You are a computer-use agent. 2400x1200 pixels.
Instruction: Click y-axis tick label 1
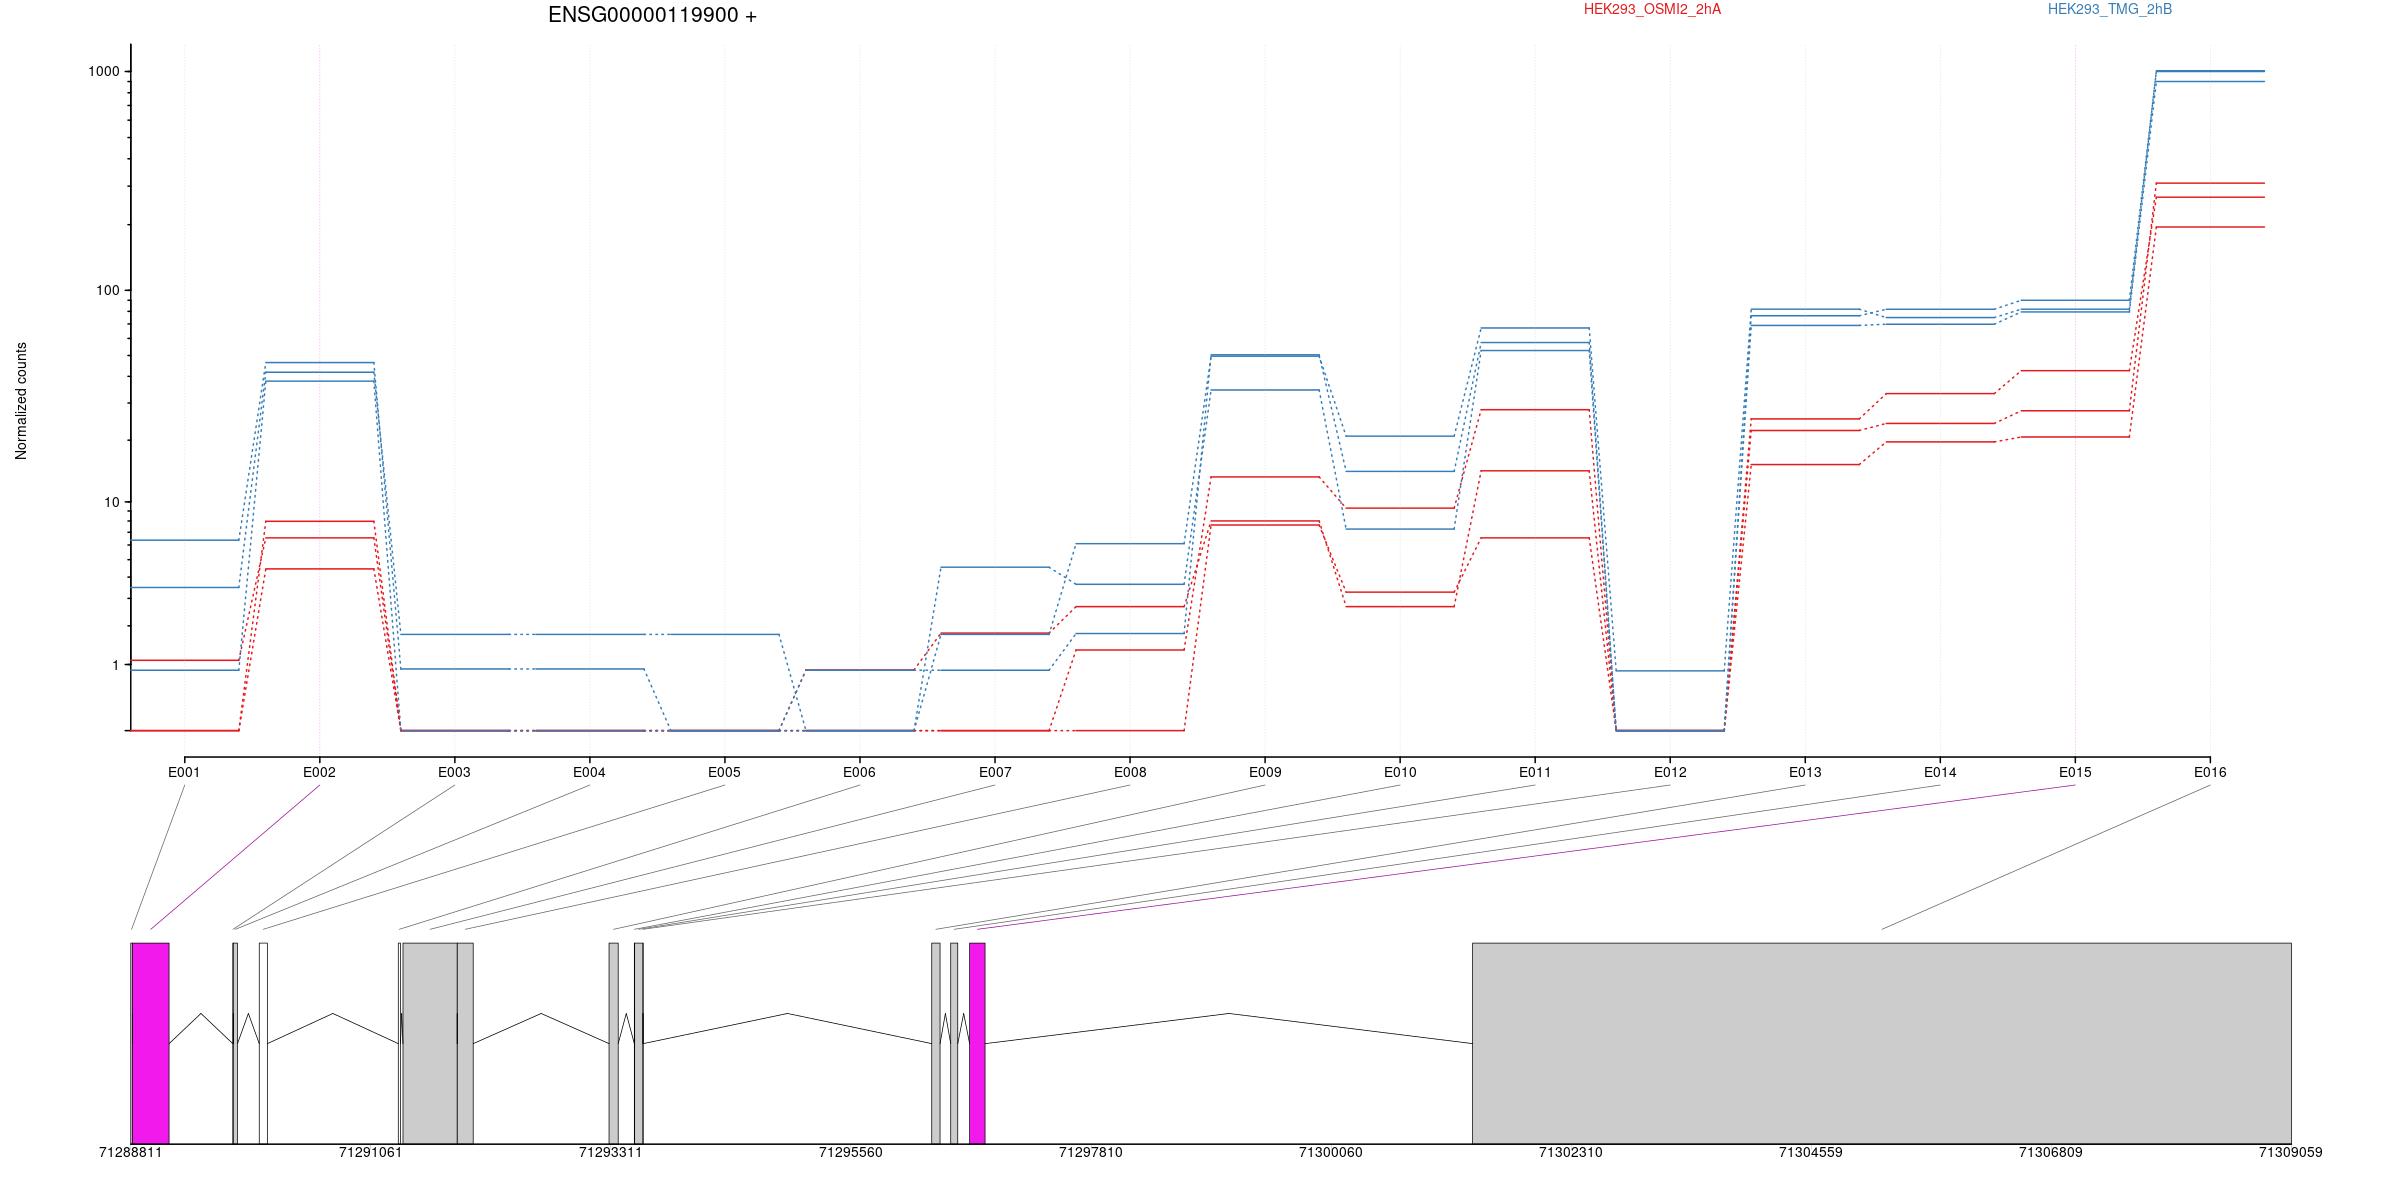pos(115,665)
